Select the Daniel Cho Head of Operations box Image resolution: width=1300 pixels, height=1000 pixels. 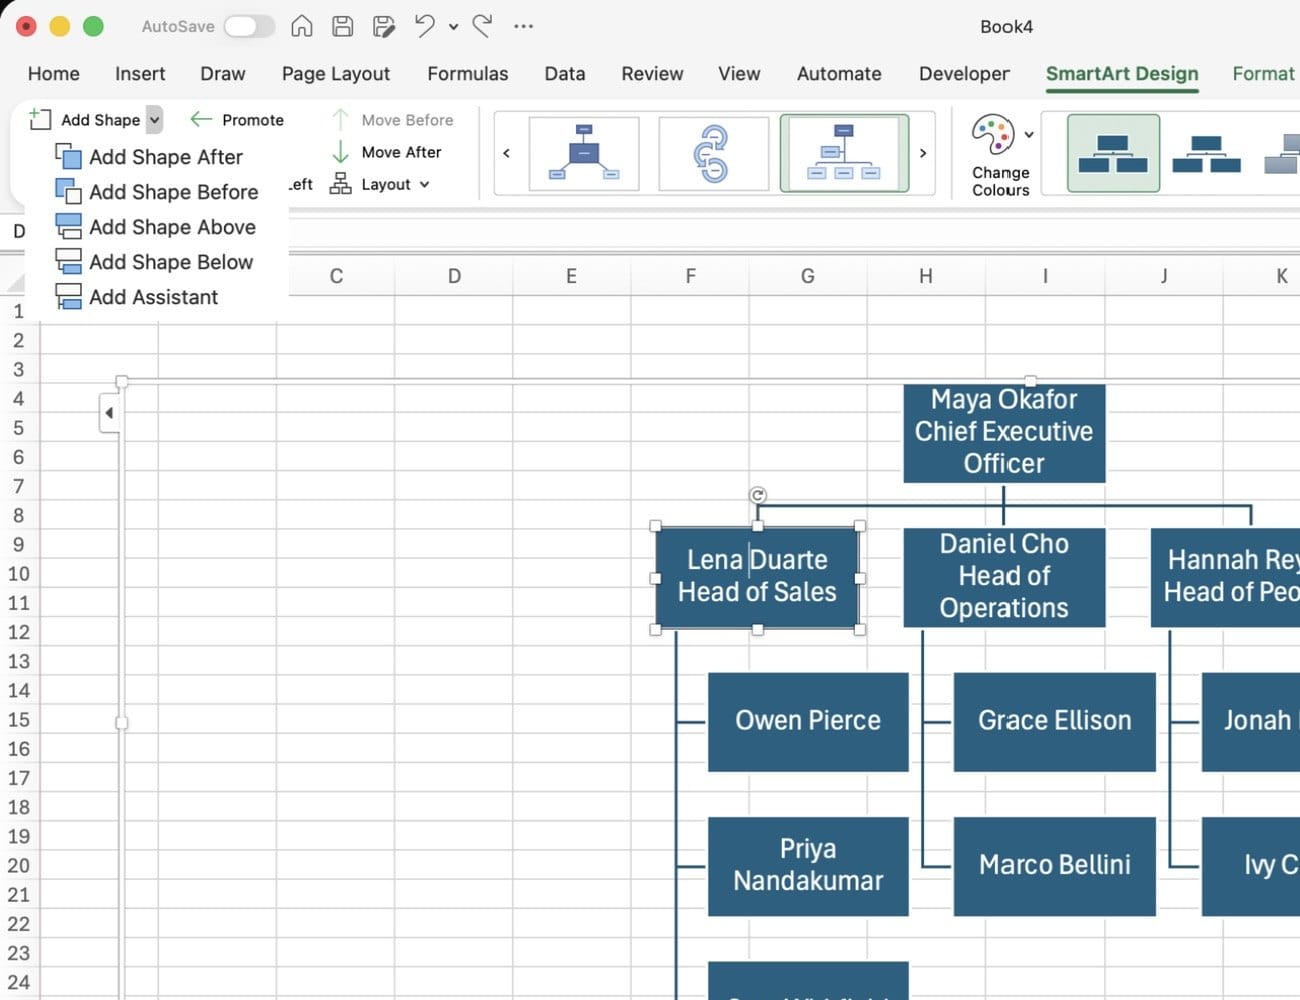tap(1004, 577)
